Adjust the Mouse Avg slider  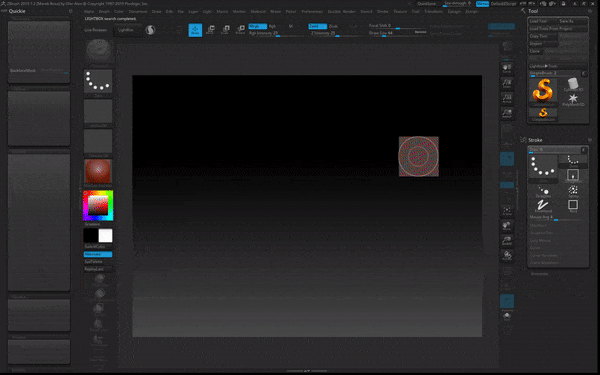557,218
